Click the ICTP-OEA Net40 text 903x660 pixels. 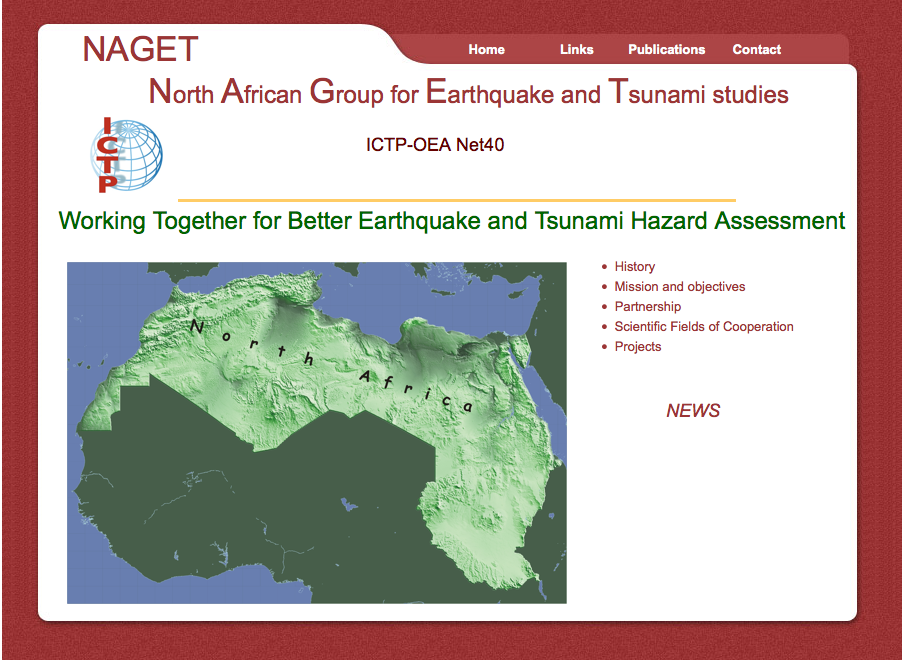click(435, 145)
